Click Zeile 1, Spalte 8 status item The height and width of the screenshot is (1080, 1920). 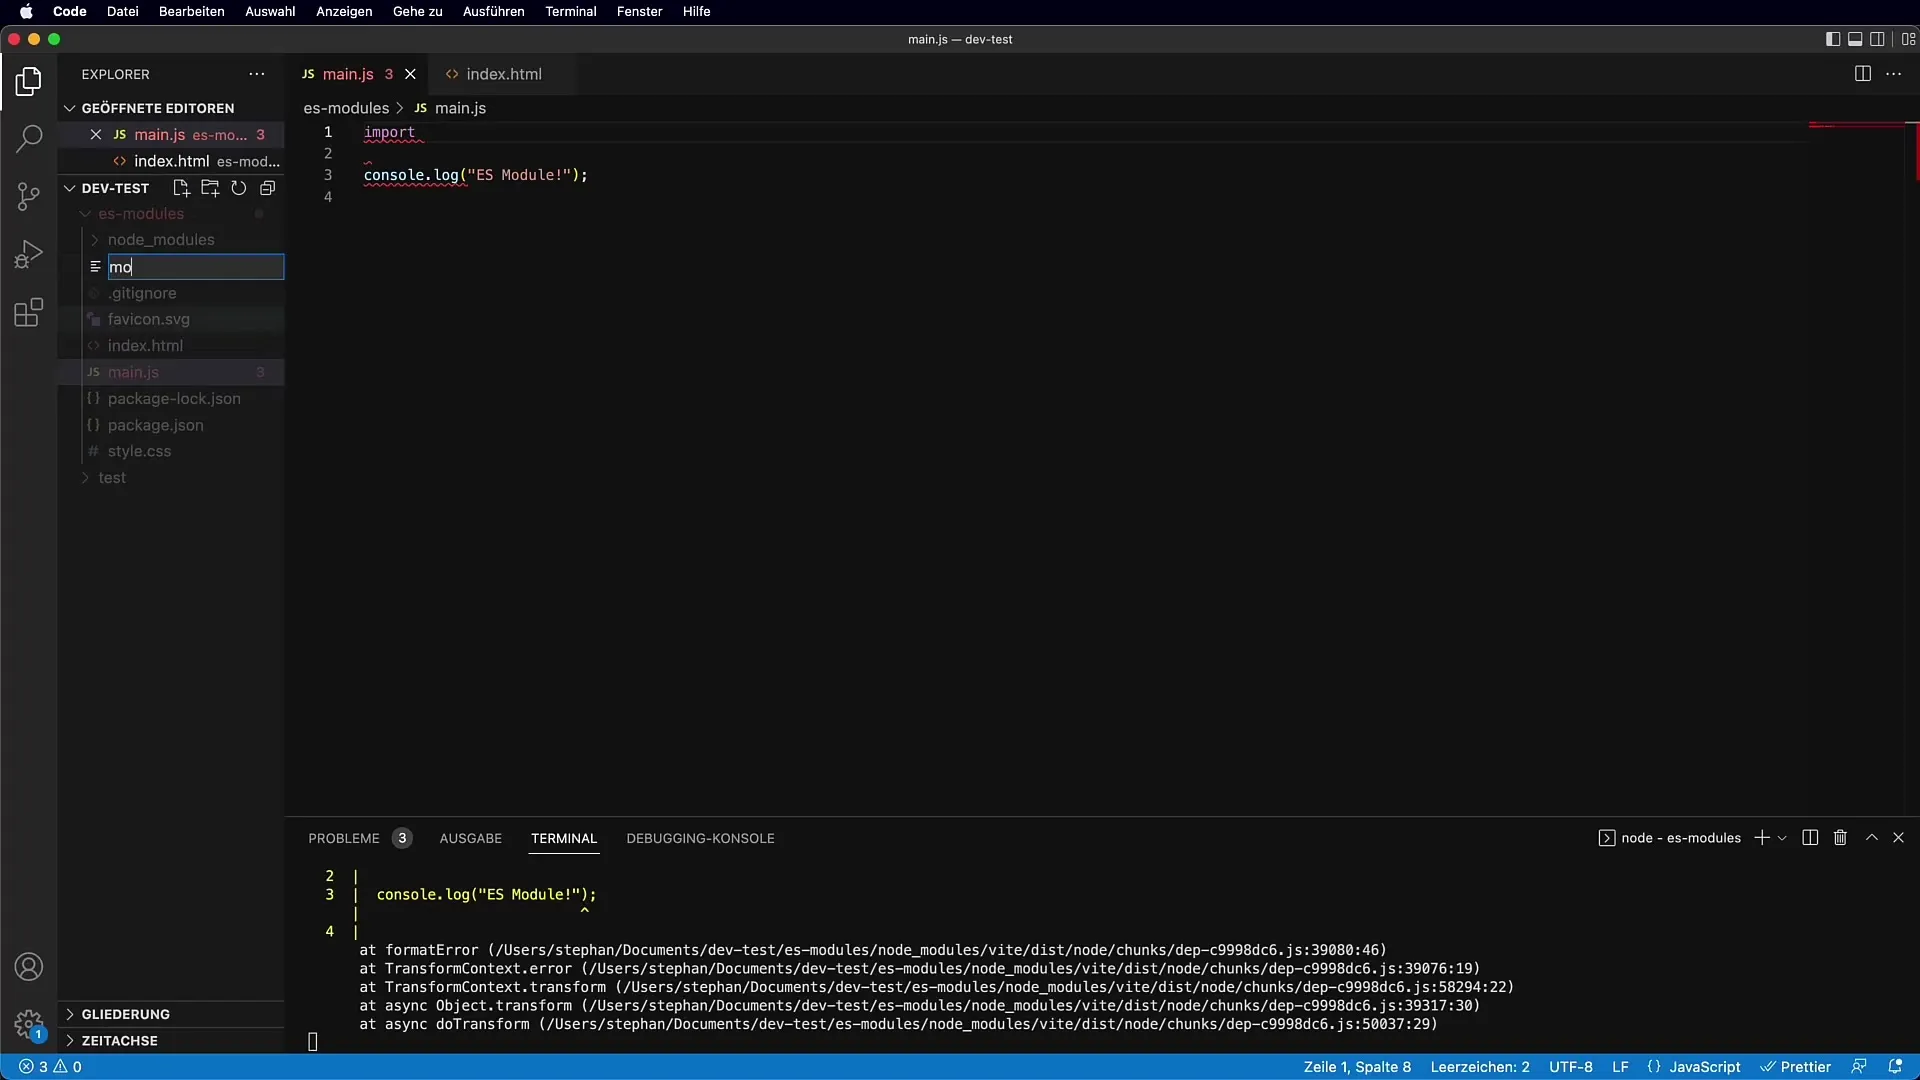coord(1357,1067)
